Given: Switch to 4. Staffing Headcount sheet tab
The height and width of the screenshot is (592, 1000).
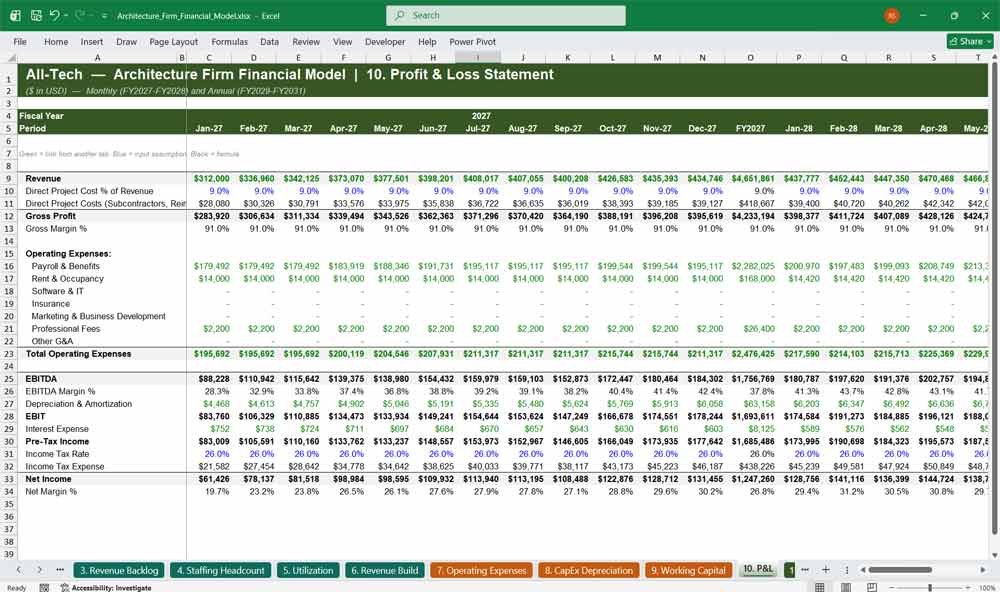Looking at the screenshot, I should click(221, 570).
